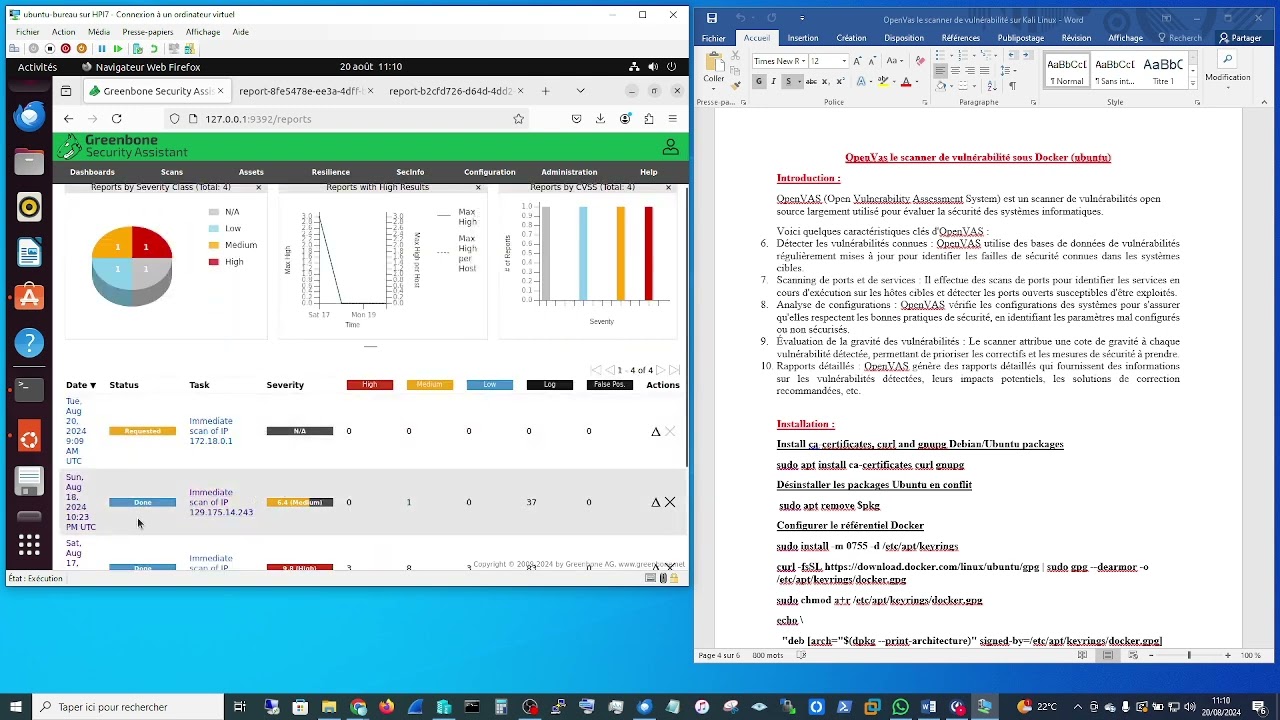Apply italic formatting in Word
This screenshot has width=1280, height=720.
click(x=773, y=82)
